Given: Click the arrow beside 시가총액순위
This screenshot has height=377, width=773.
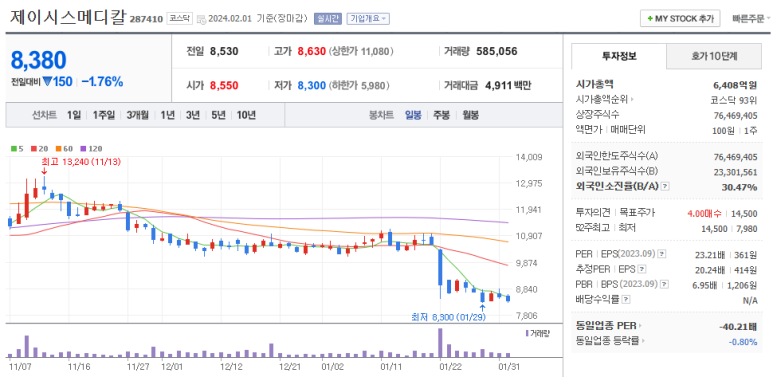Looking at the screenshot, I should (632, 100).
